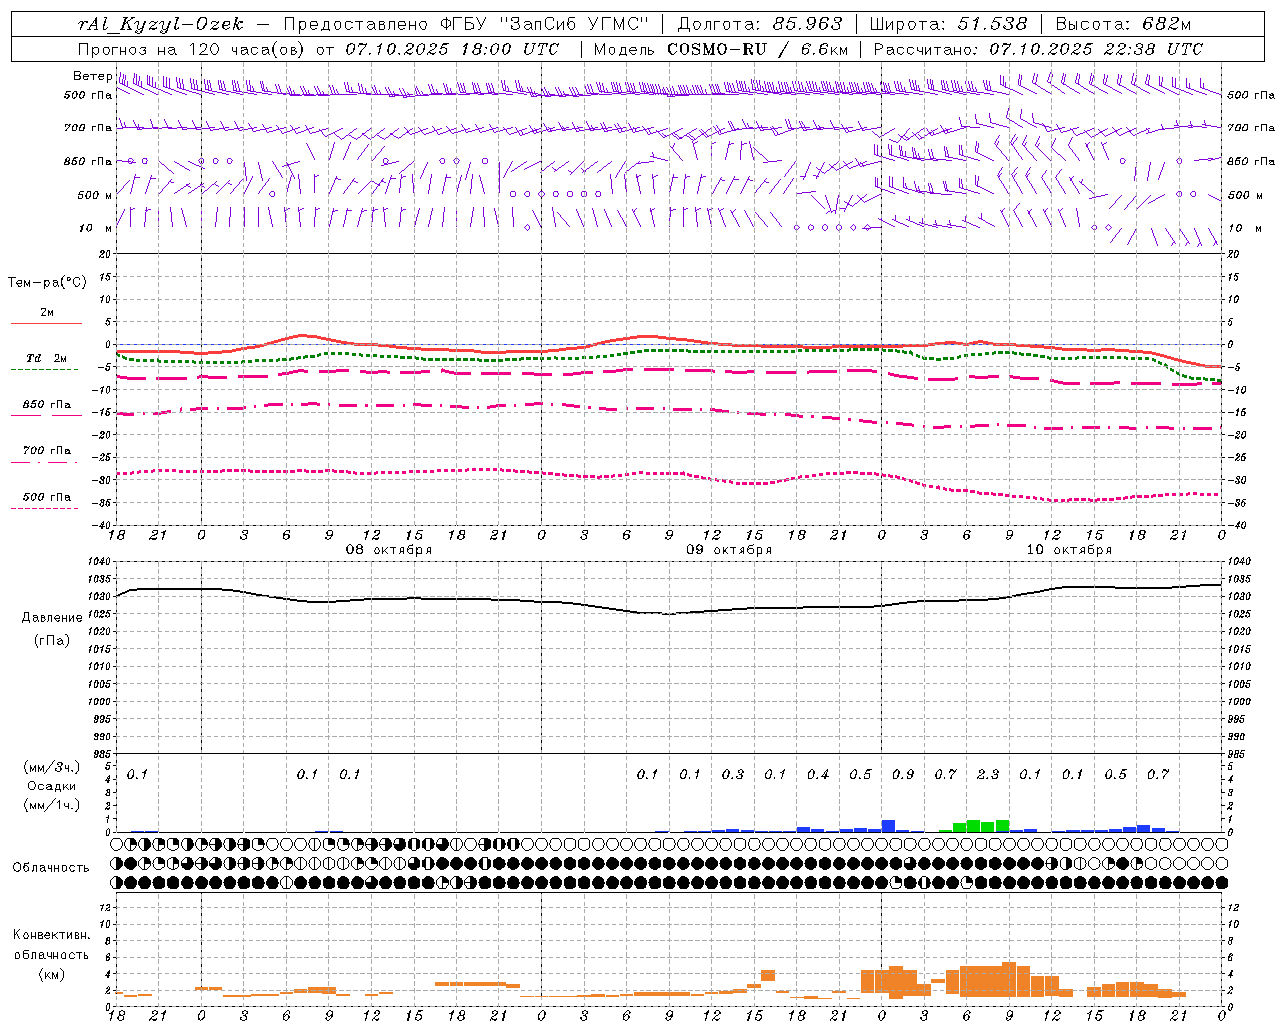Click the red 2м temperature legend line
Screen dimensions: 1280x1024
coord(46,323)
